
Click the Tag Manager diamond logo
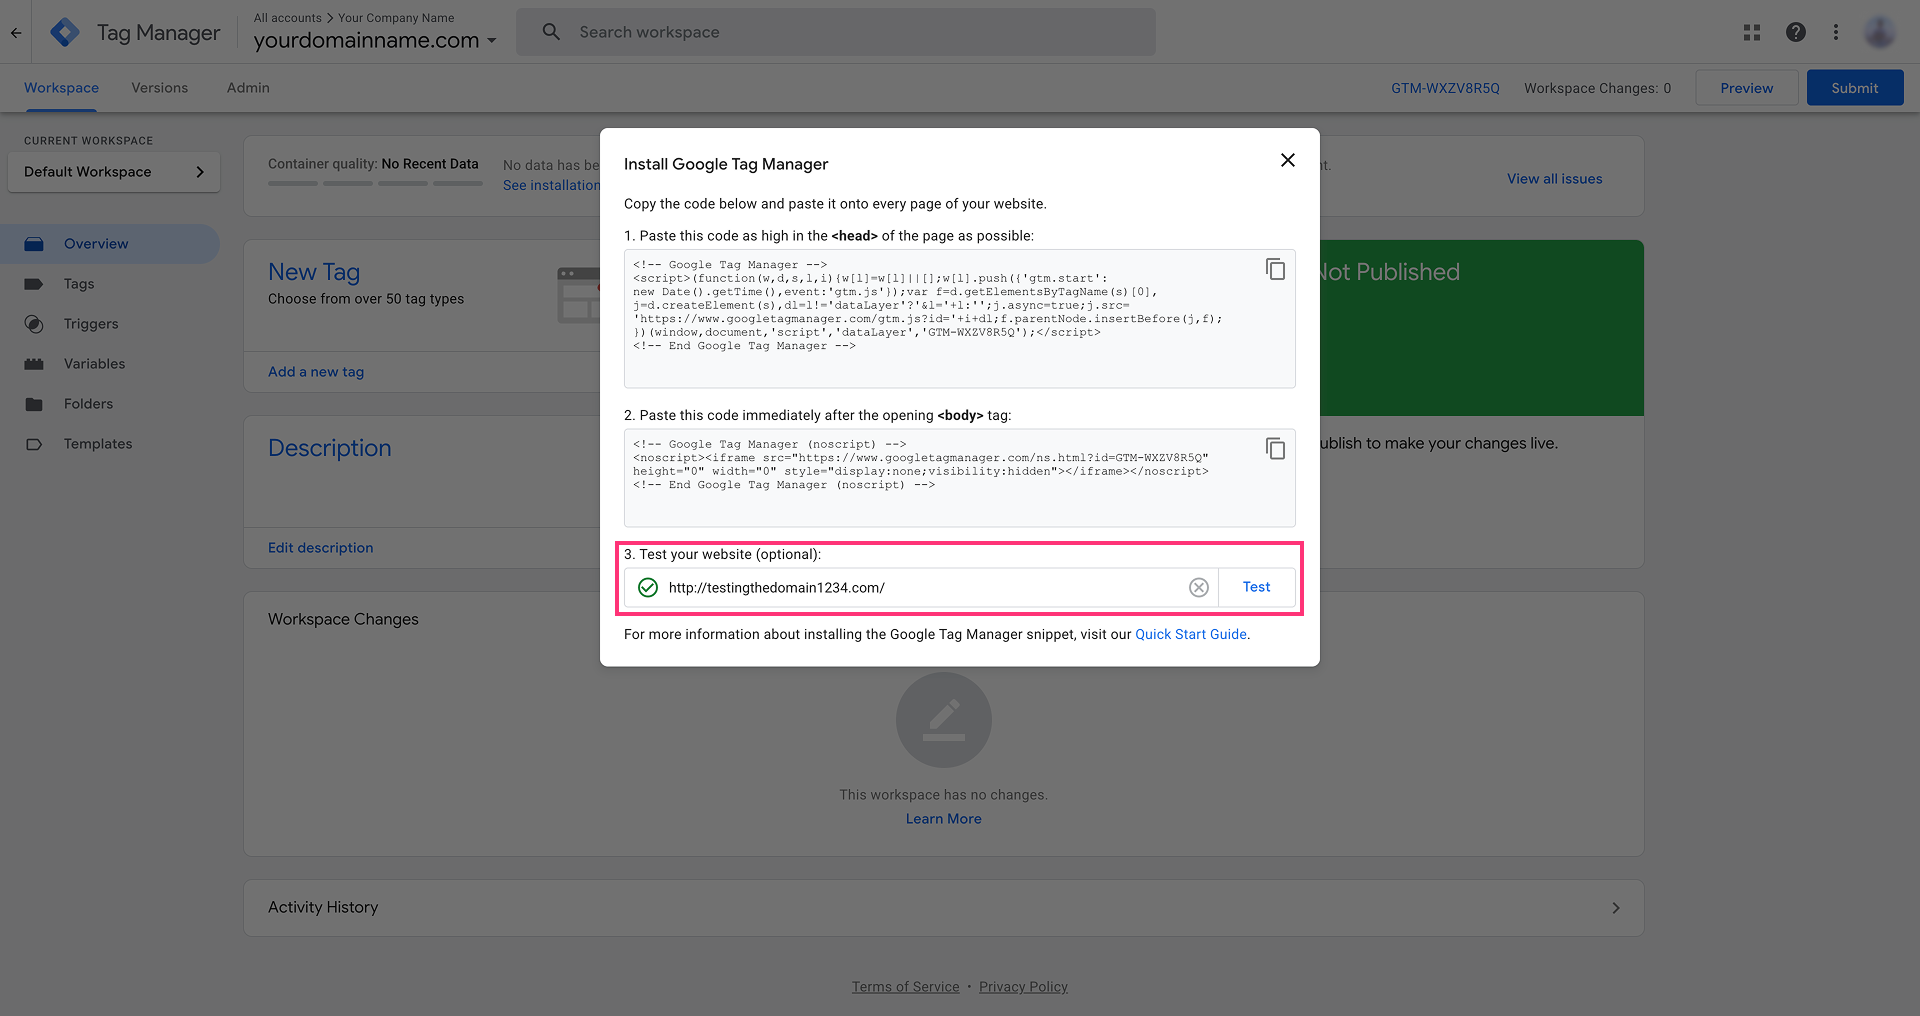coord(65,32)
